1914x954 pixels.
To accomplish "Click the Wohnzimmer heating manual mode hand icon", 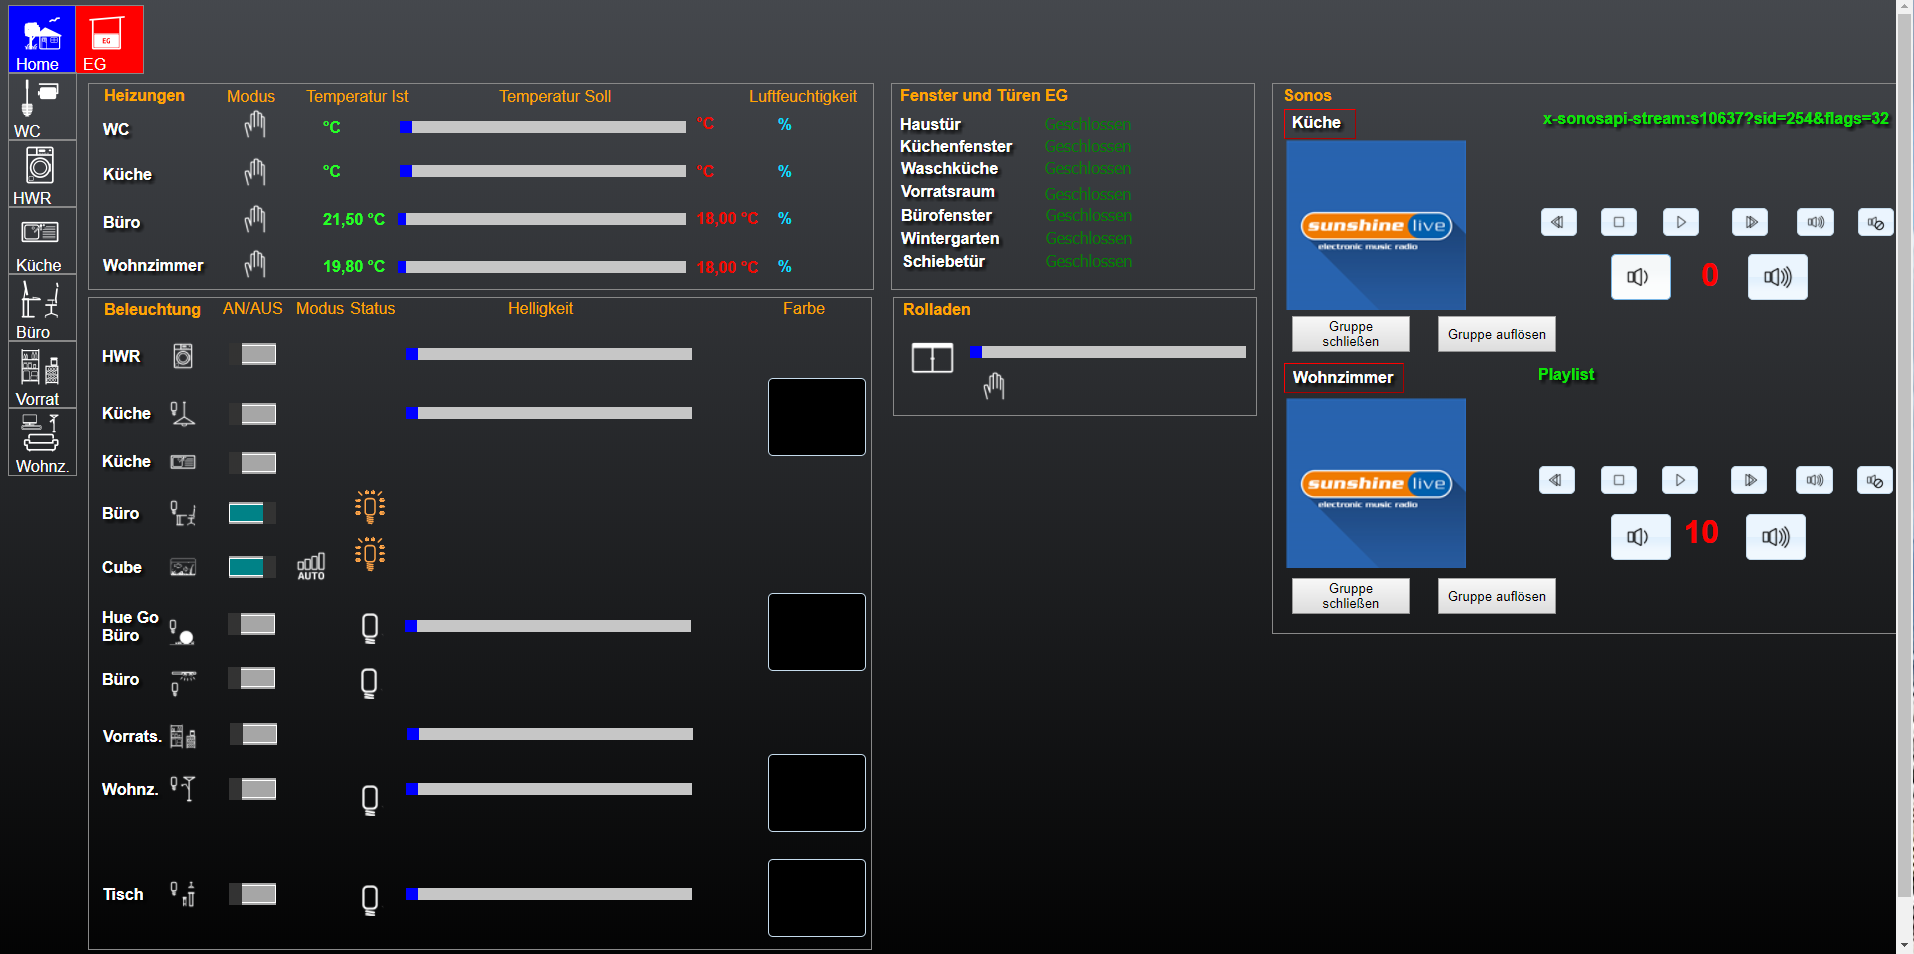I will pyautogui.click(x=255, y=265).
